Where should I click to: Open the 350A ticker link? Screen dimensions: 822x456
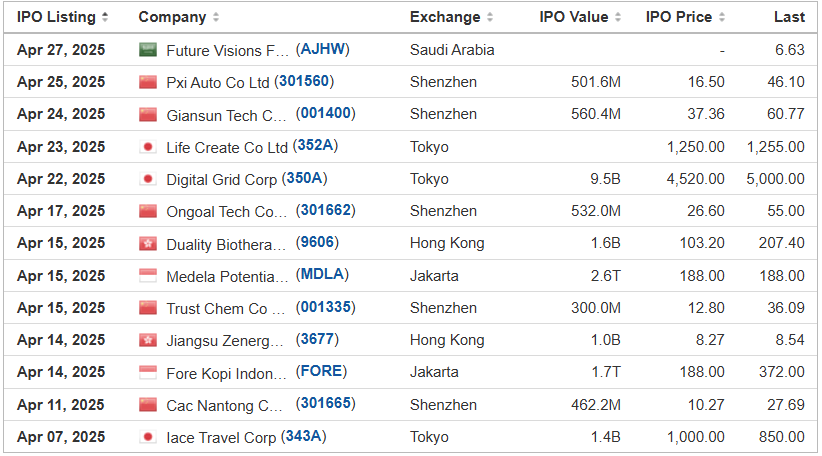[x=305, y=178]
